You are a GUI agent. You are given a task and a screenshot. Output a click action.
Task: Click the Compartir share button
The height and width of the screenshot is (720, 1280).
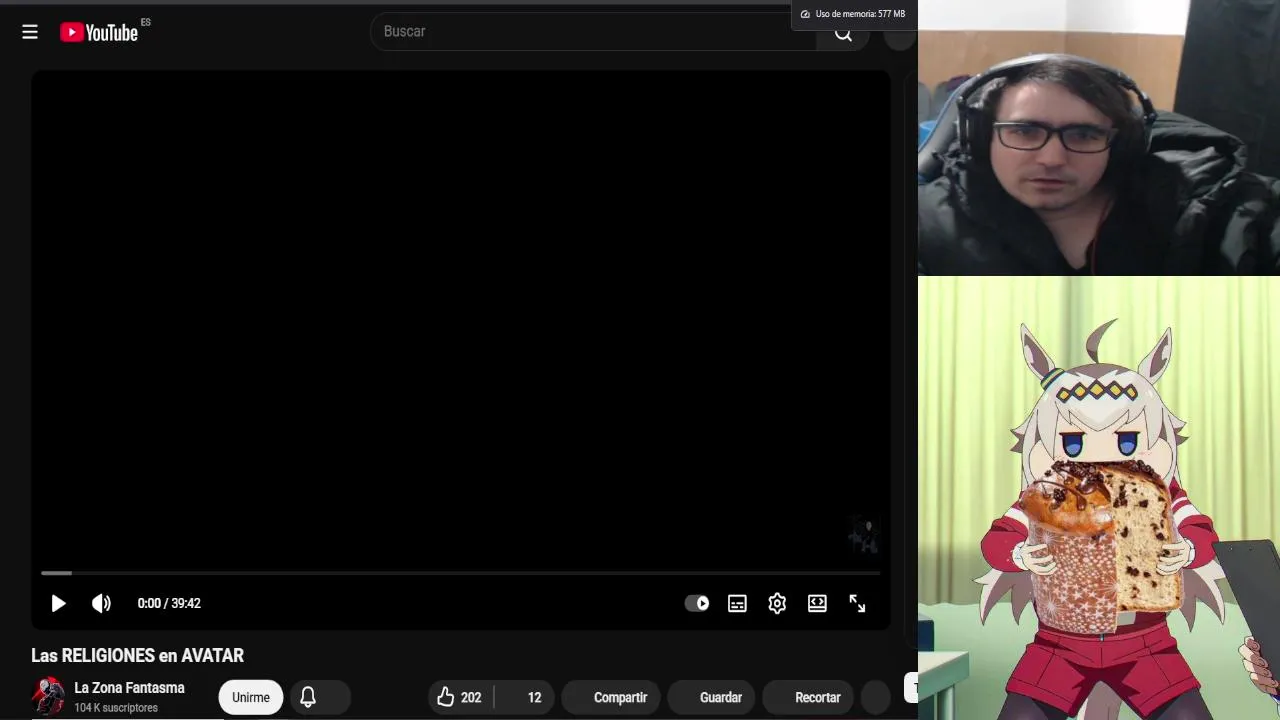tap(609, 697)
